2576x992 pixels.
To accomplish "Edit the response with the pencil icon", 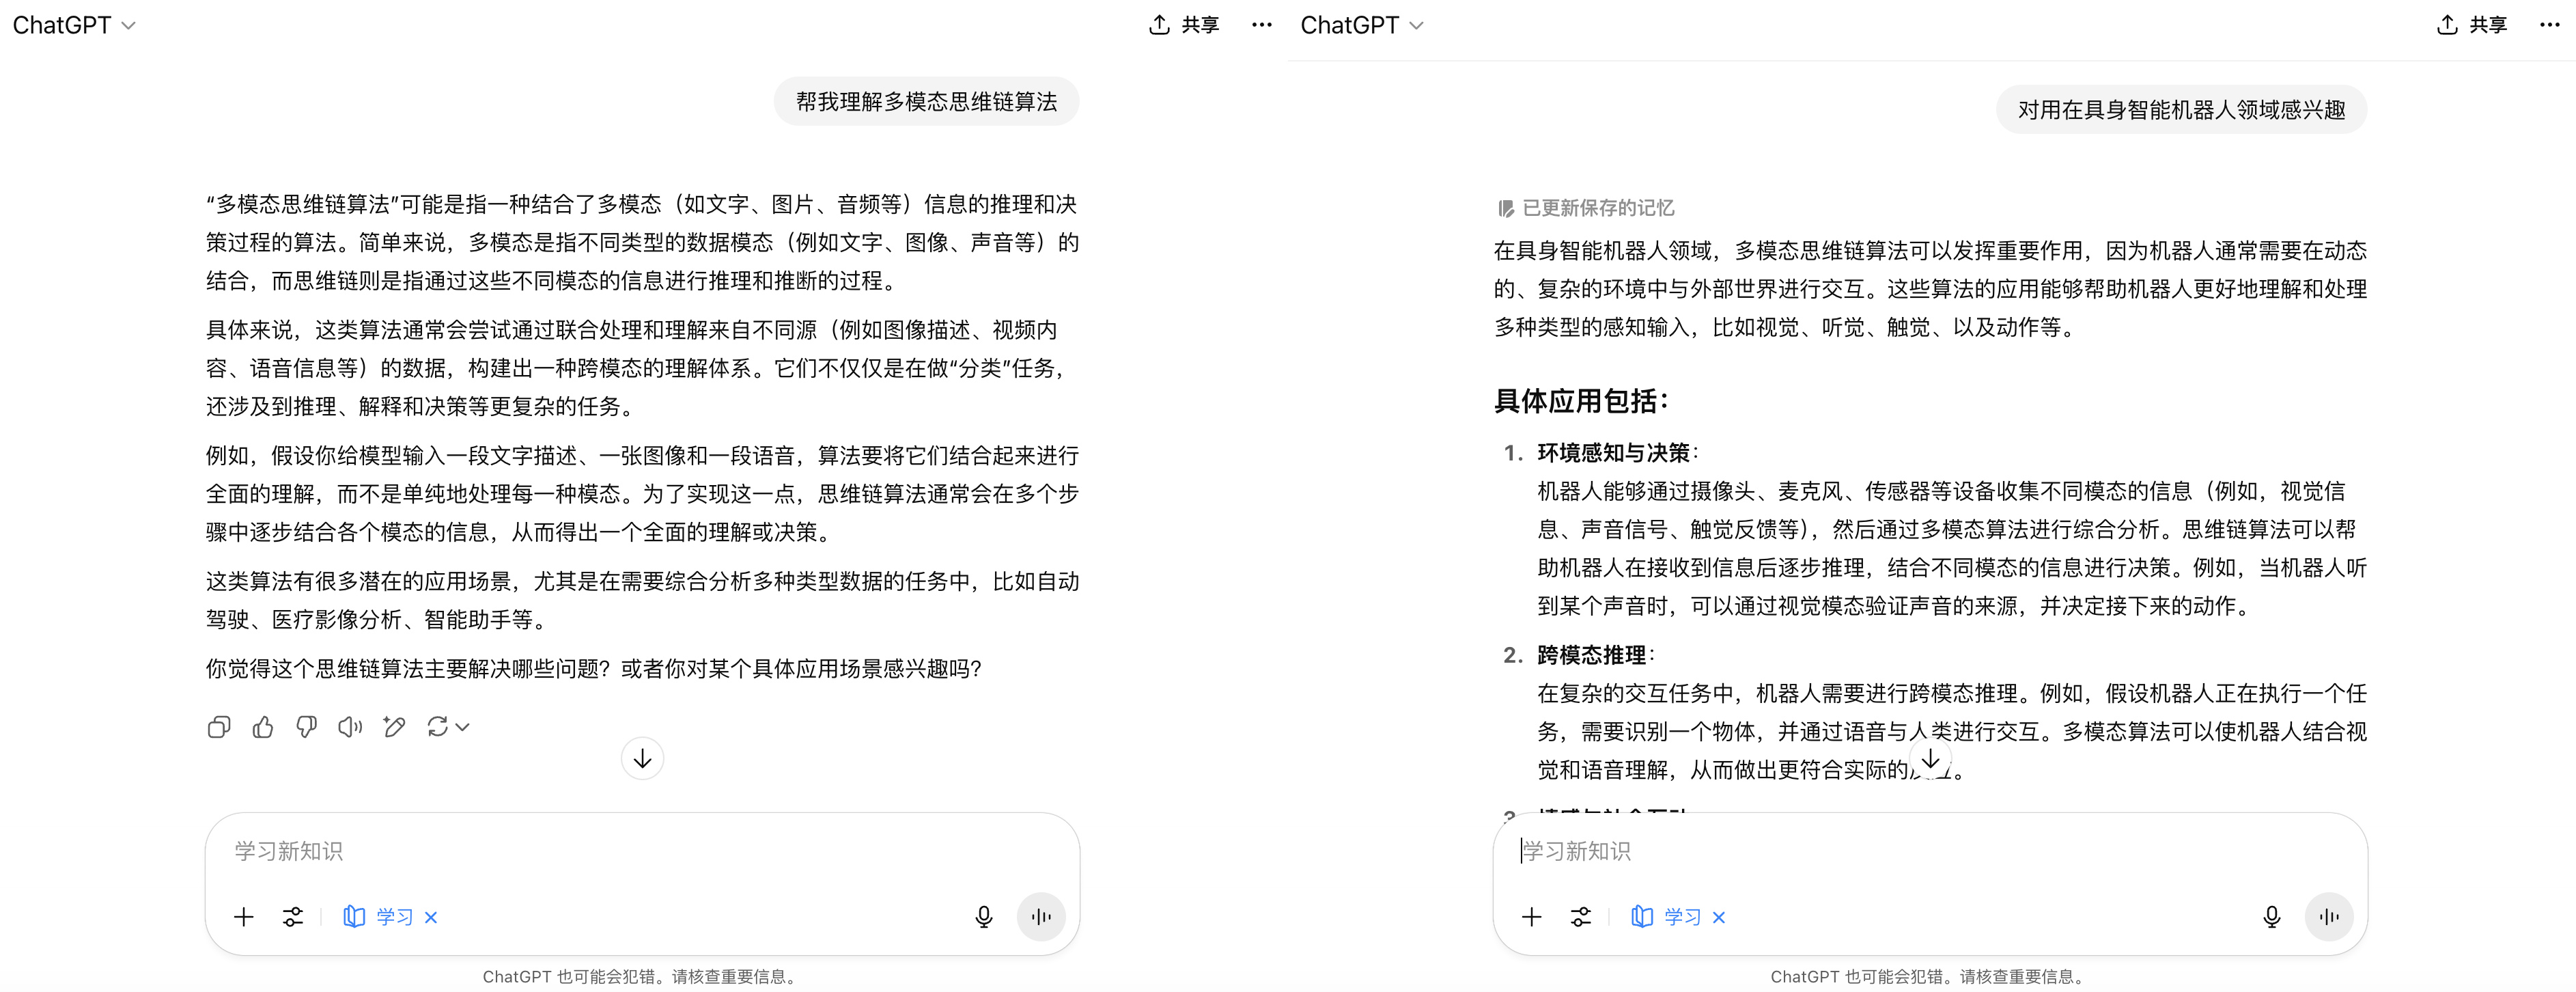I will coord(394,727).
